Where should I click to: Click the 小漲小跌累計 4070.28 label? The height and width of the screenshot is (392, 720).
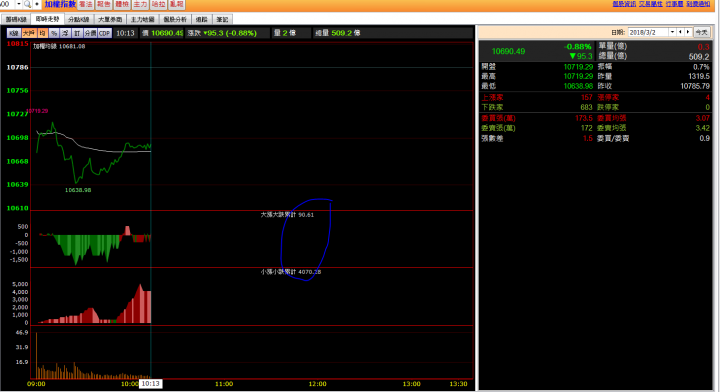tap(291, 272)
